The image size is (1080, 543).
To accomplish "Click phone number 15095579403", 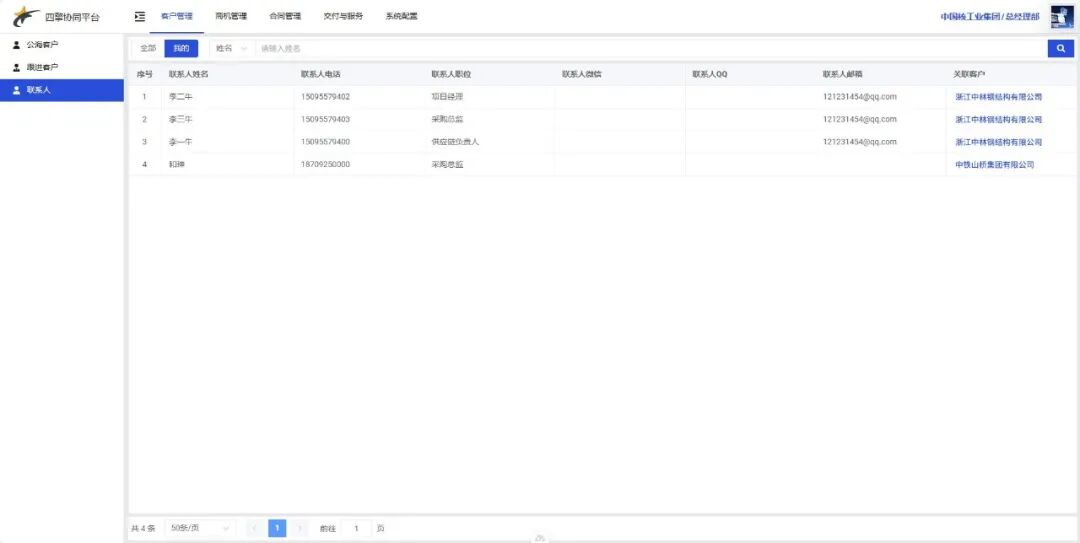I will pos(325,120).
